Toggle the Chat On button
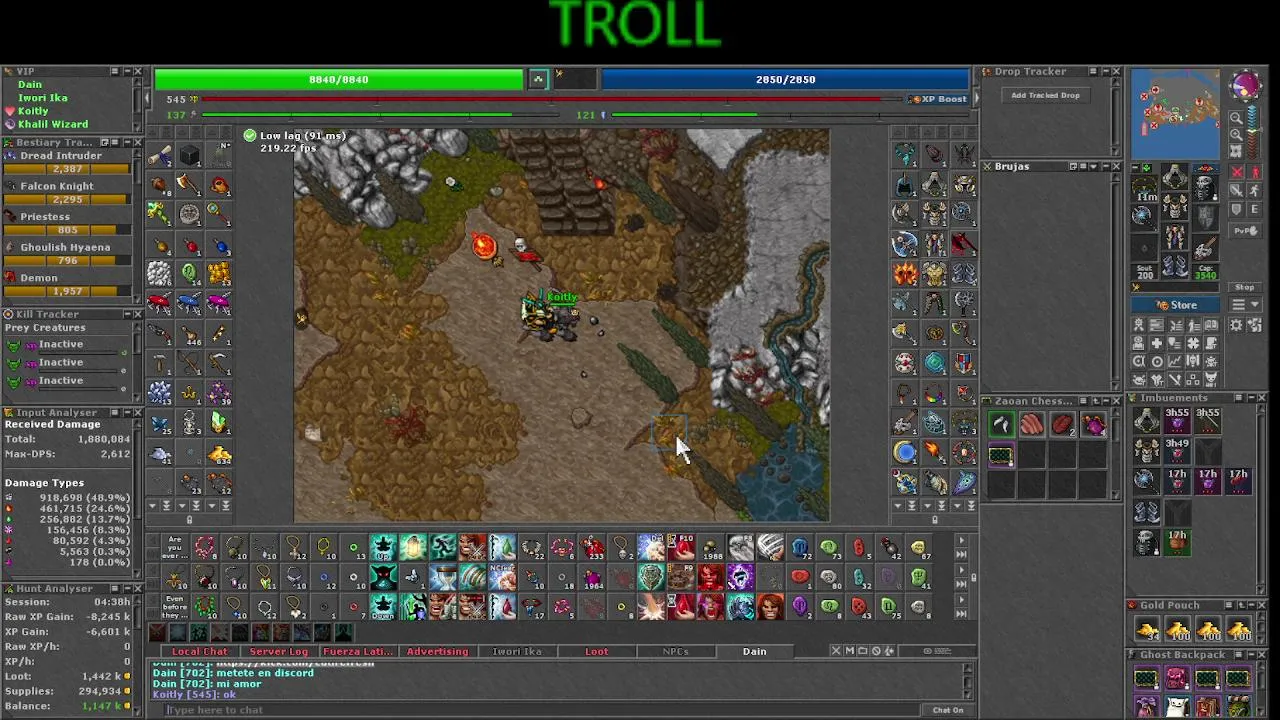The height and width of the screenshot is (720, 1280). coord(948,710)
